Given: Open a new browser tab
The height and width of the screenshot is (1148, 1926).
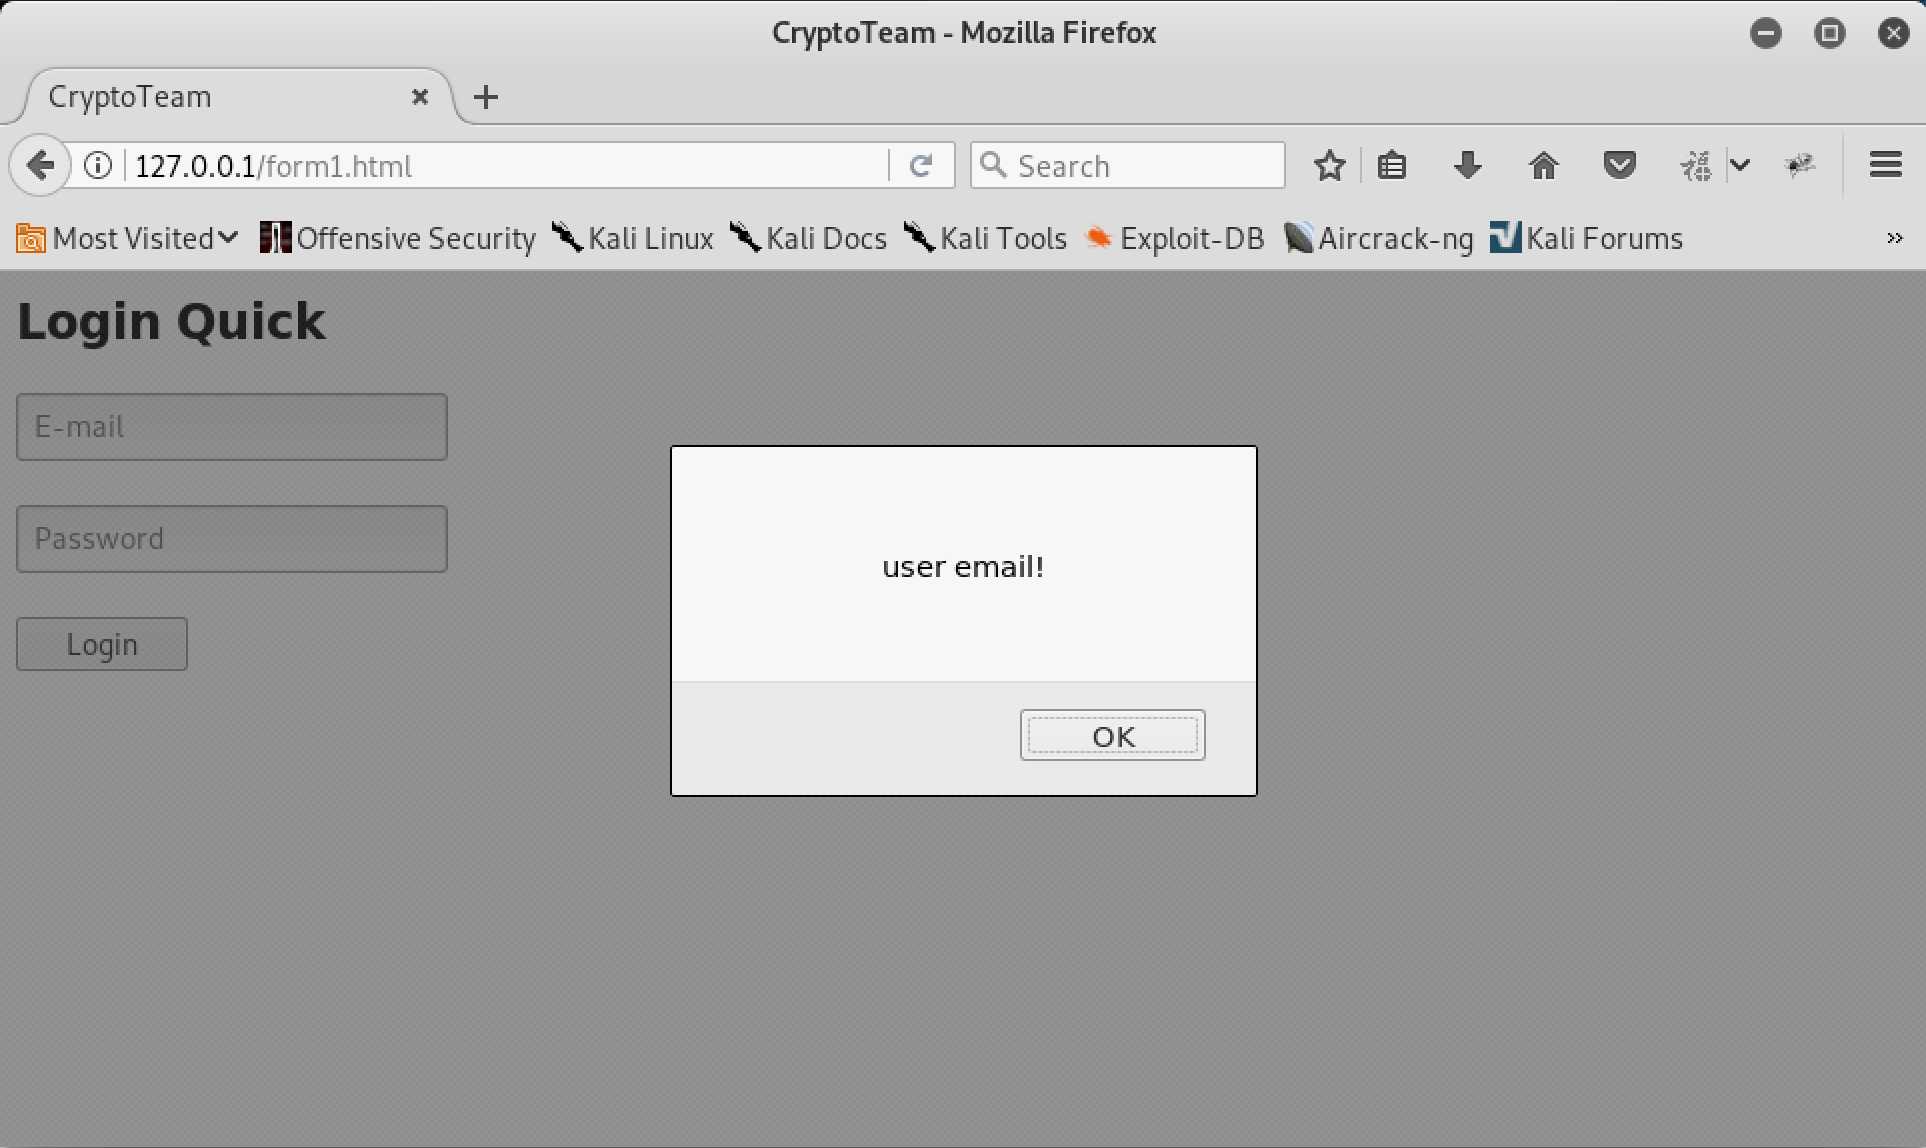Looking at the screenshot, I should point(485,96).
